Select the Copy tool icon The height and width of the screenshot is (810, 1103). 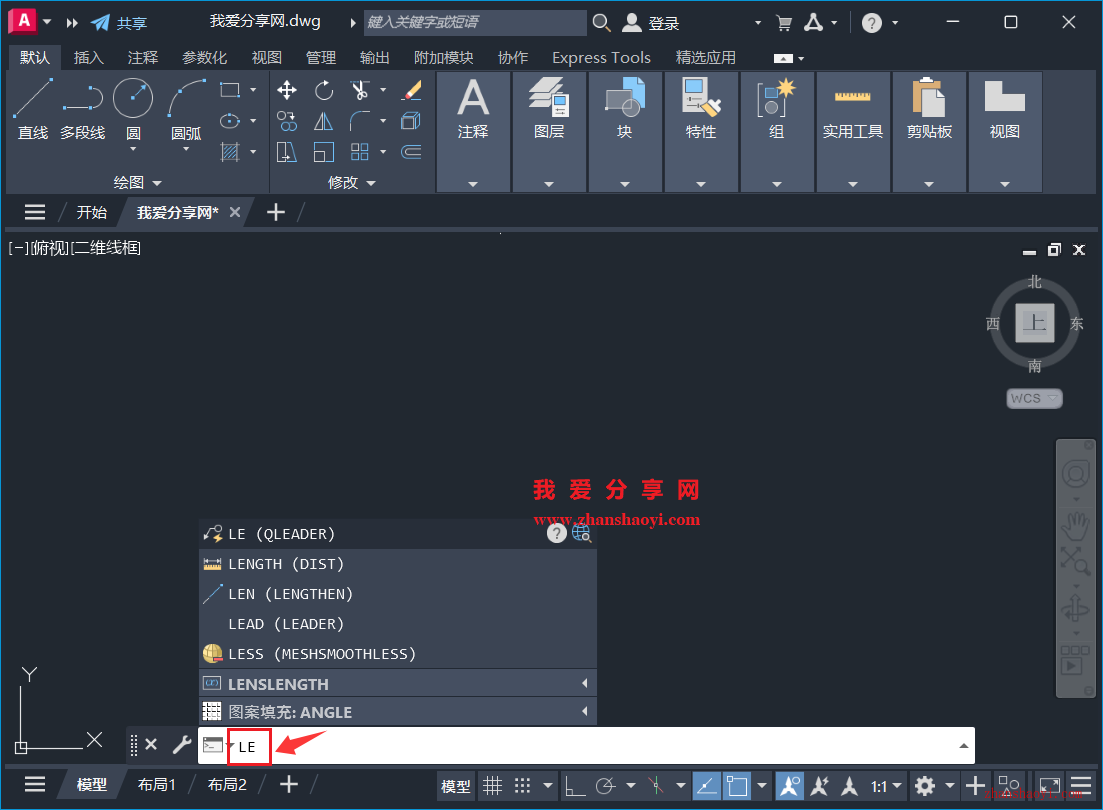click(286, 121)
